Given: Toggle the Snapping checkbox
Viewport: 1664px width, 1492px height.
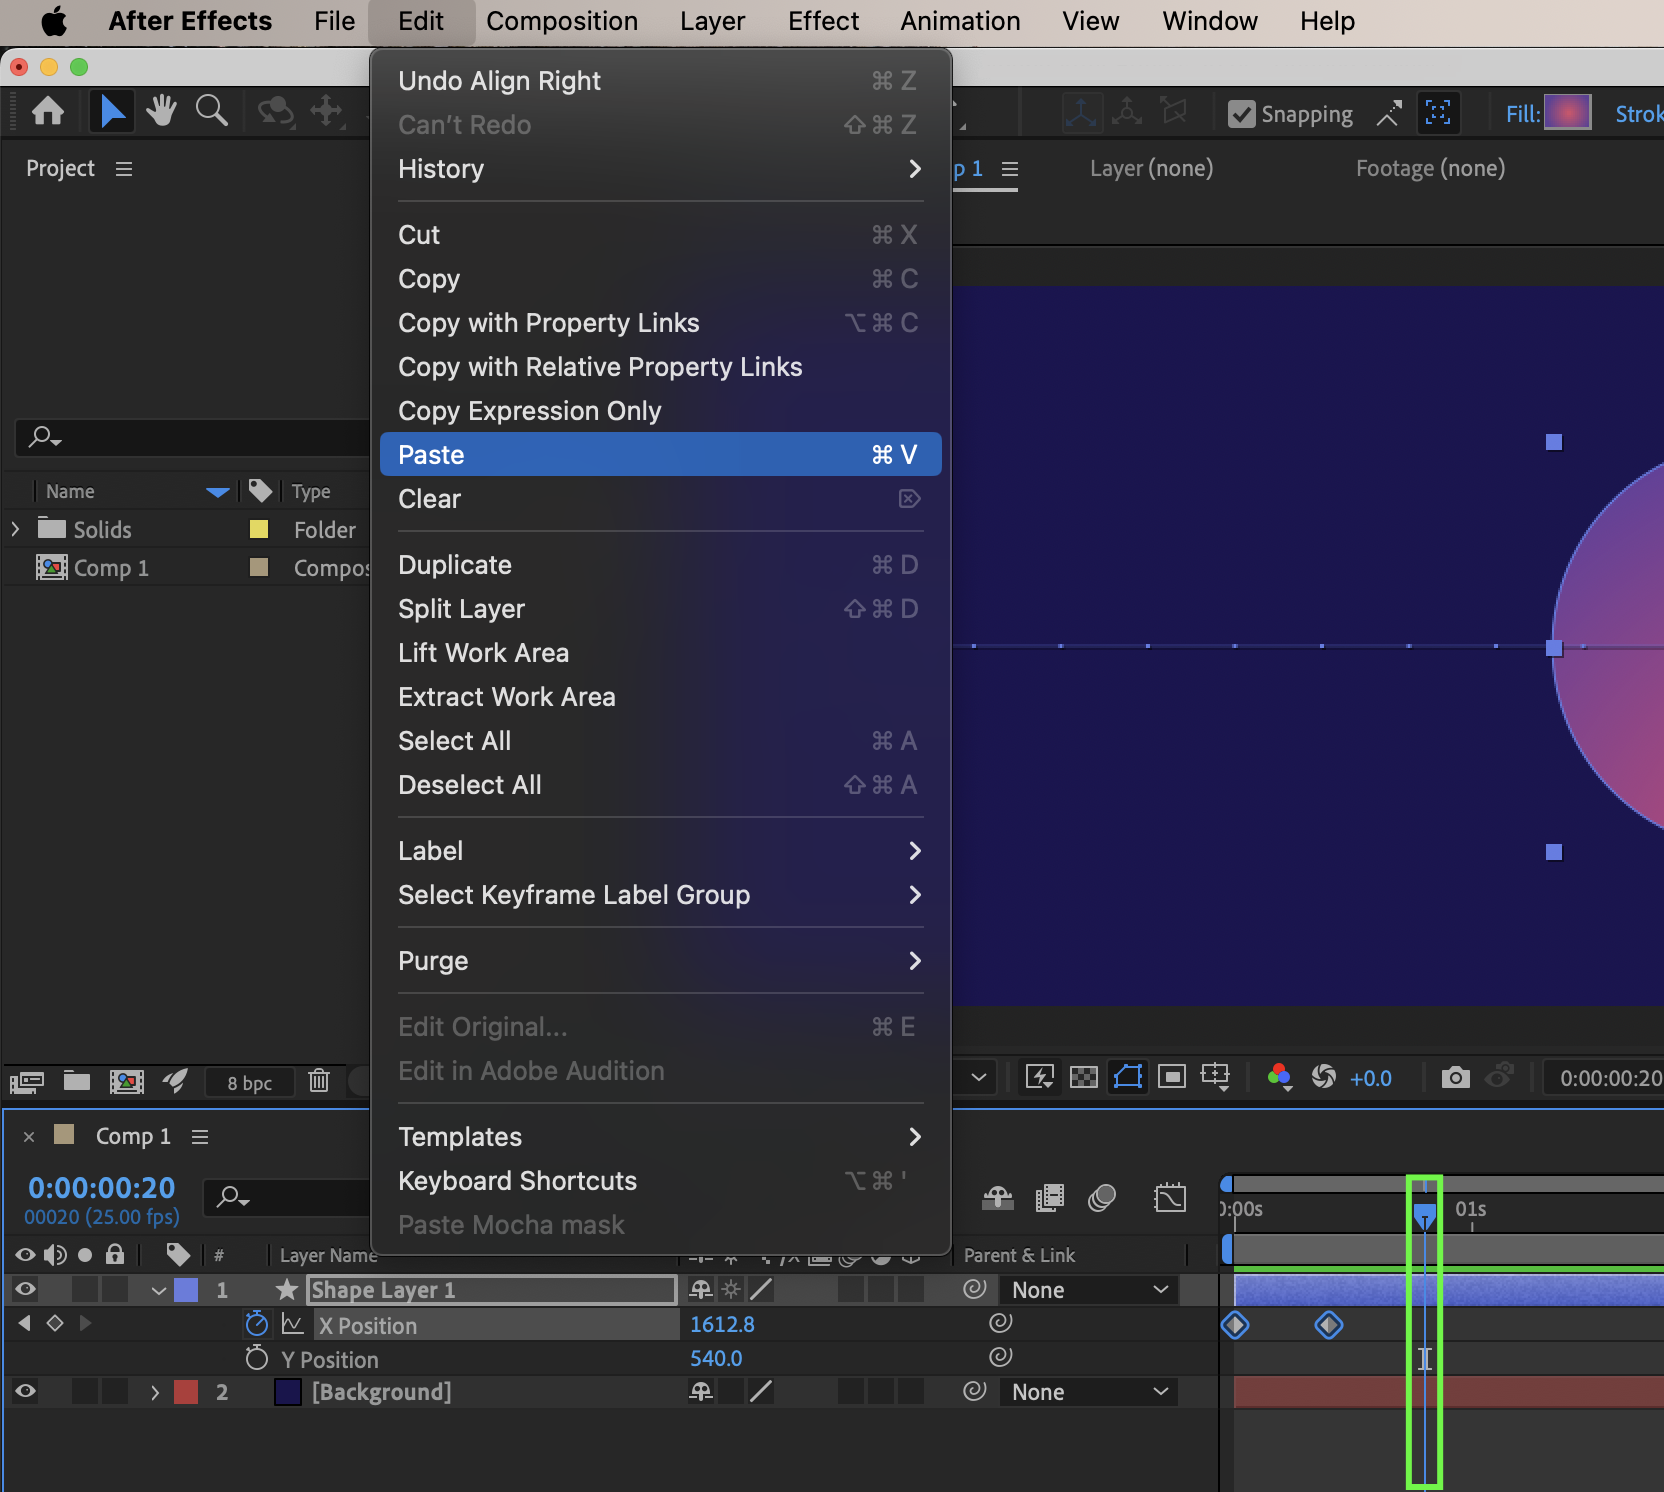Looking at the screenshot, I should tap(1242, 114).
